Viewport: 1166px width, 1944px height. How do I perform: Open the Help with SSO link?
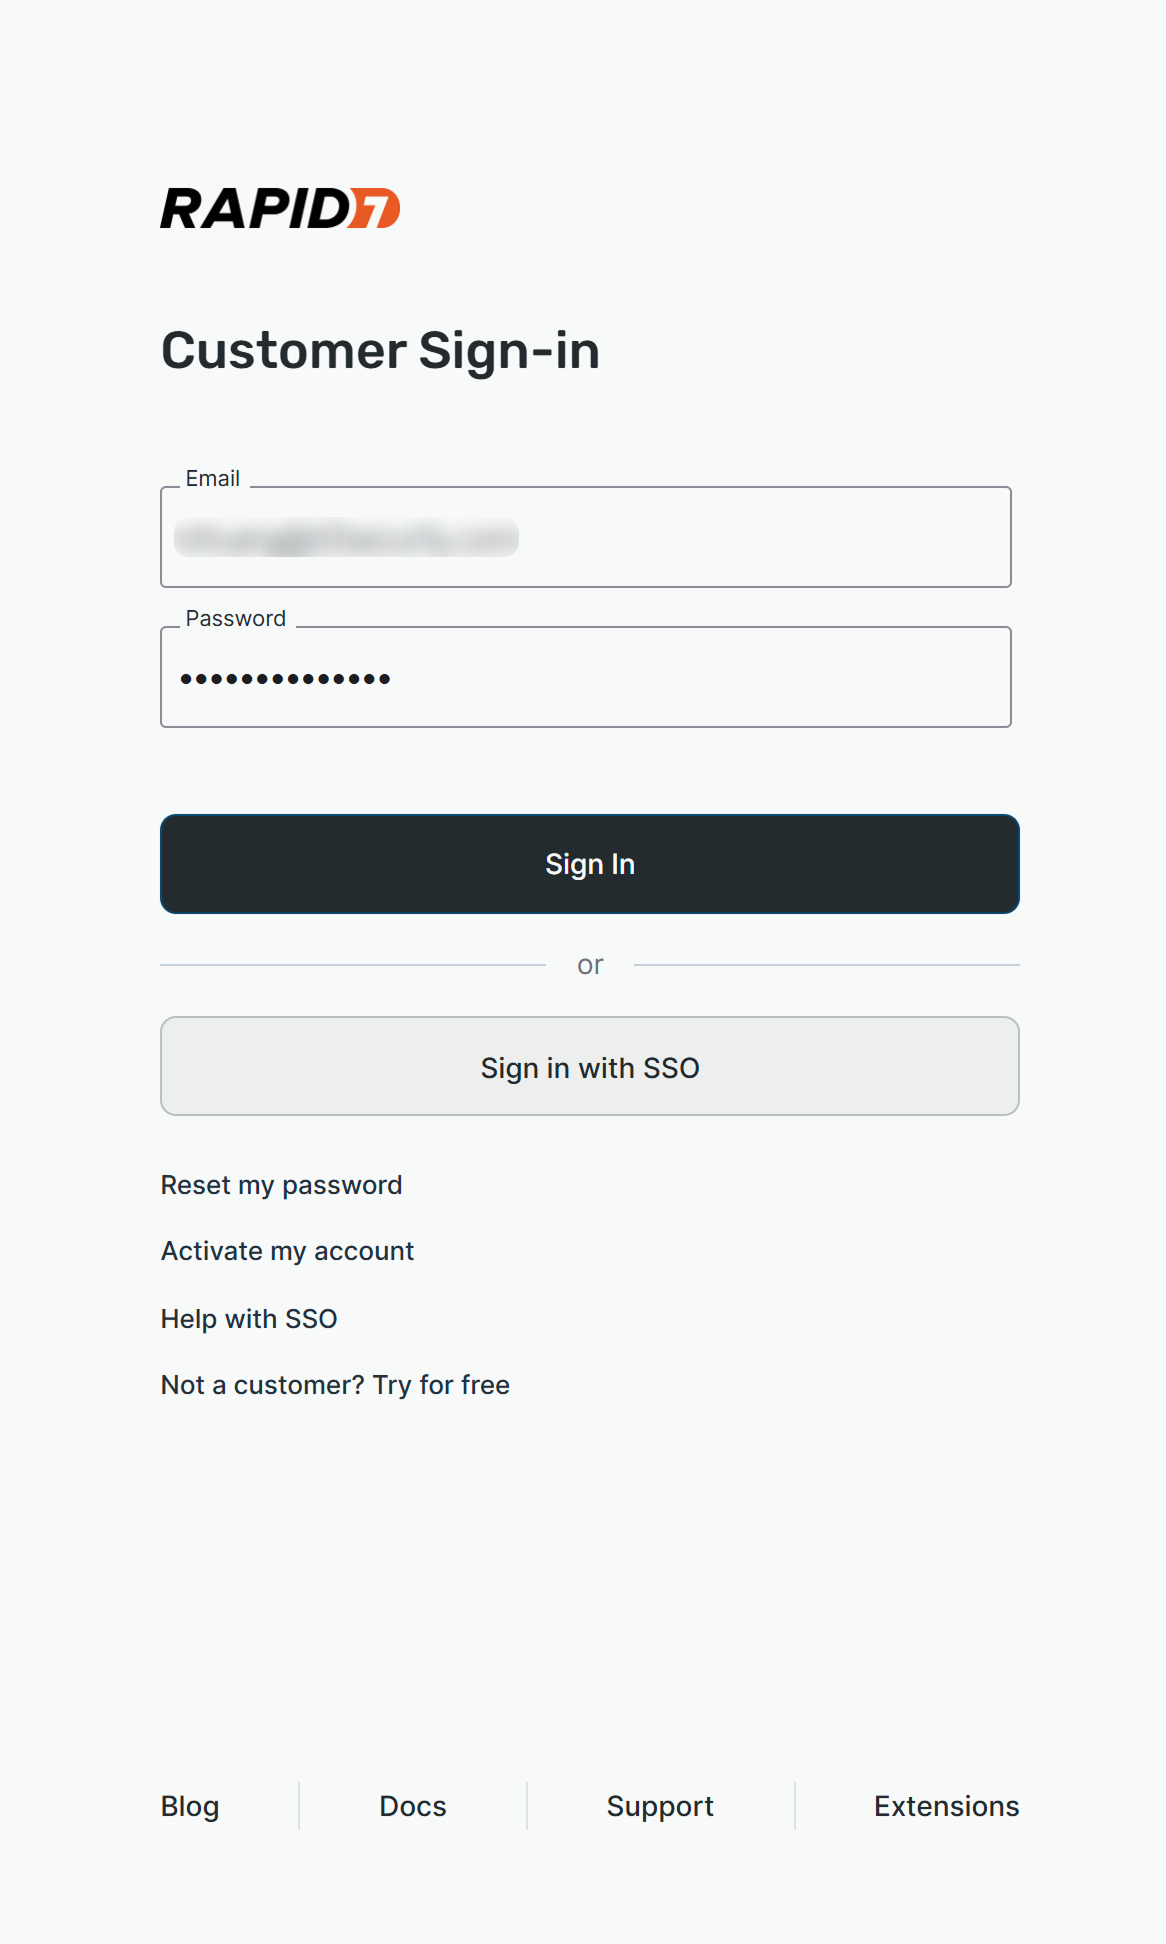click(x=249, y=1319)
